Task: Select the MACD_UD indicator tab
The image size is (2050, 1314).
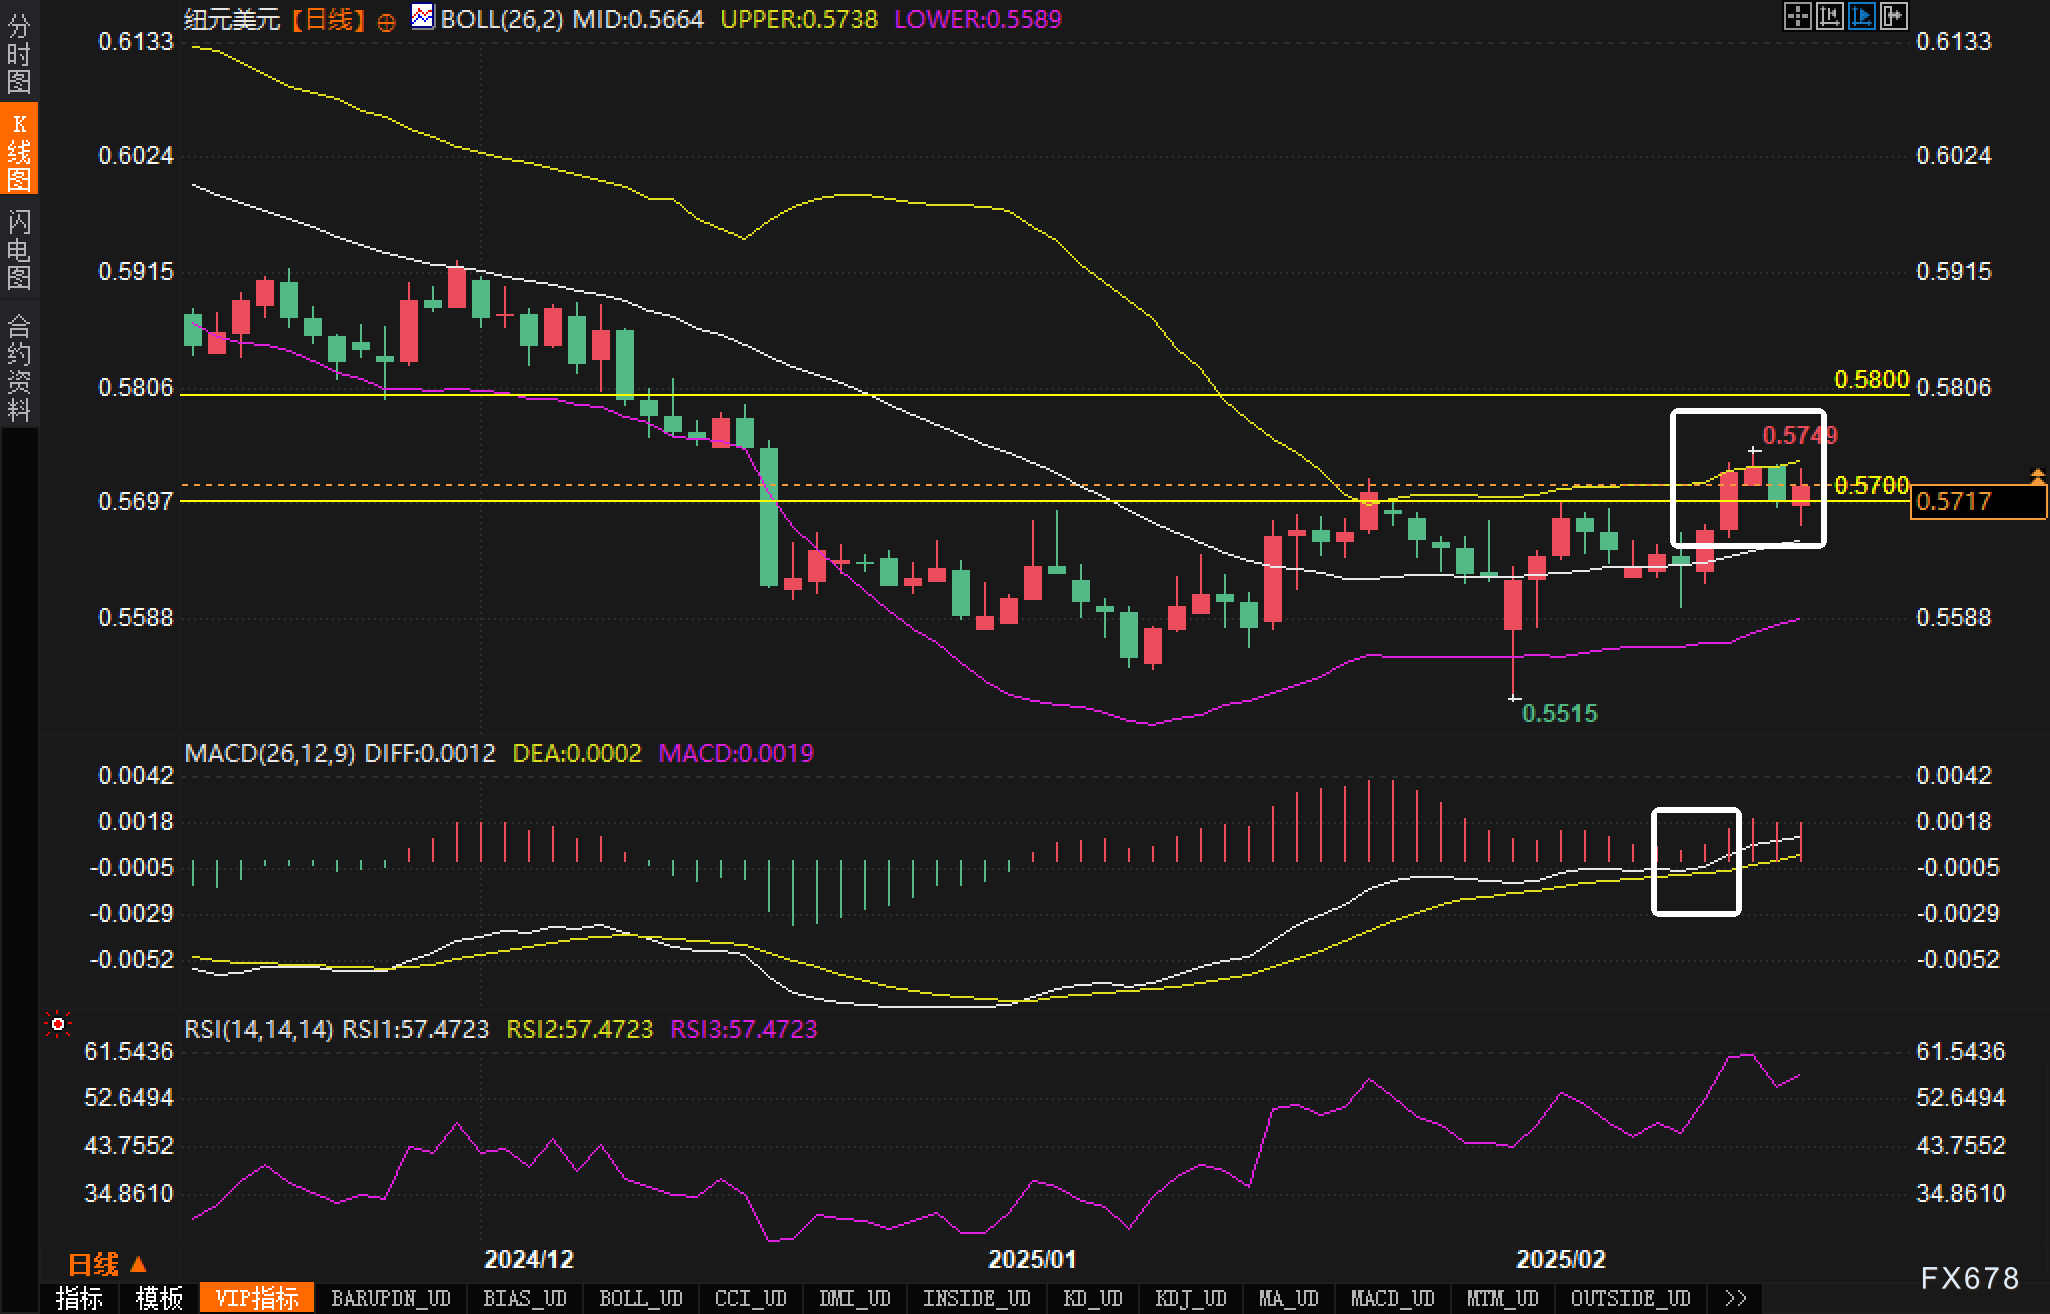Action: coord(1391,1297)
